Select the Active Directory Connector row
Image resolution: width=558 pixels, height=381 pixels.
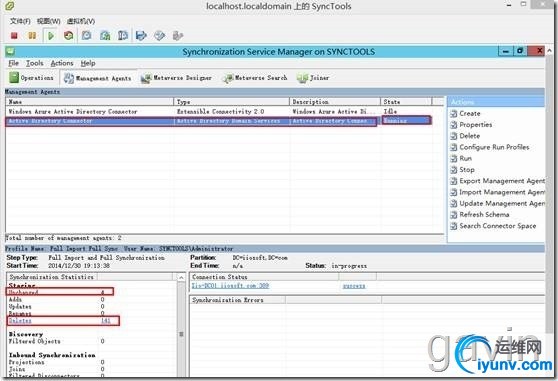220,121
